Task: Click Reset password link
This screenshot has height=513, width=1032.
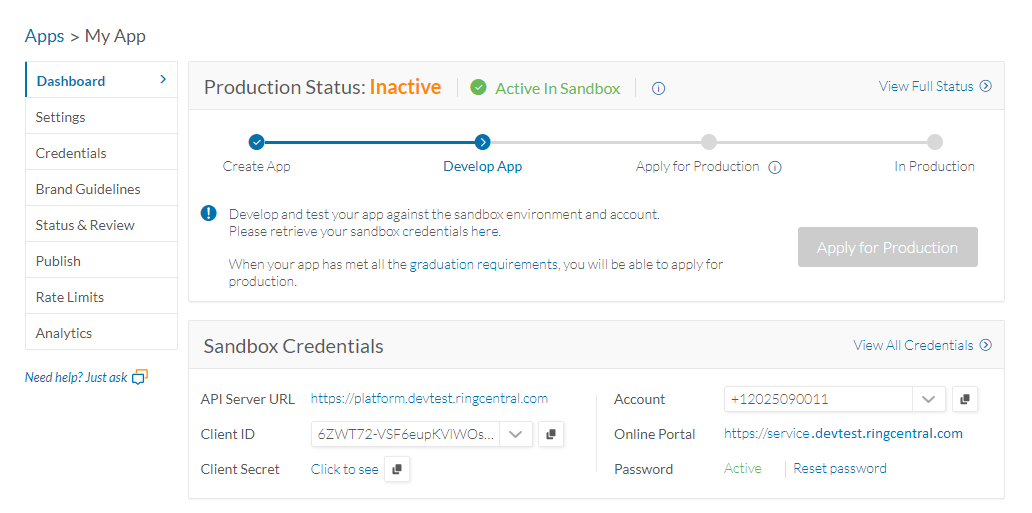Action: click(840, 468)
